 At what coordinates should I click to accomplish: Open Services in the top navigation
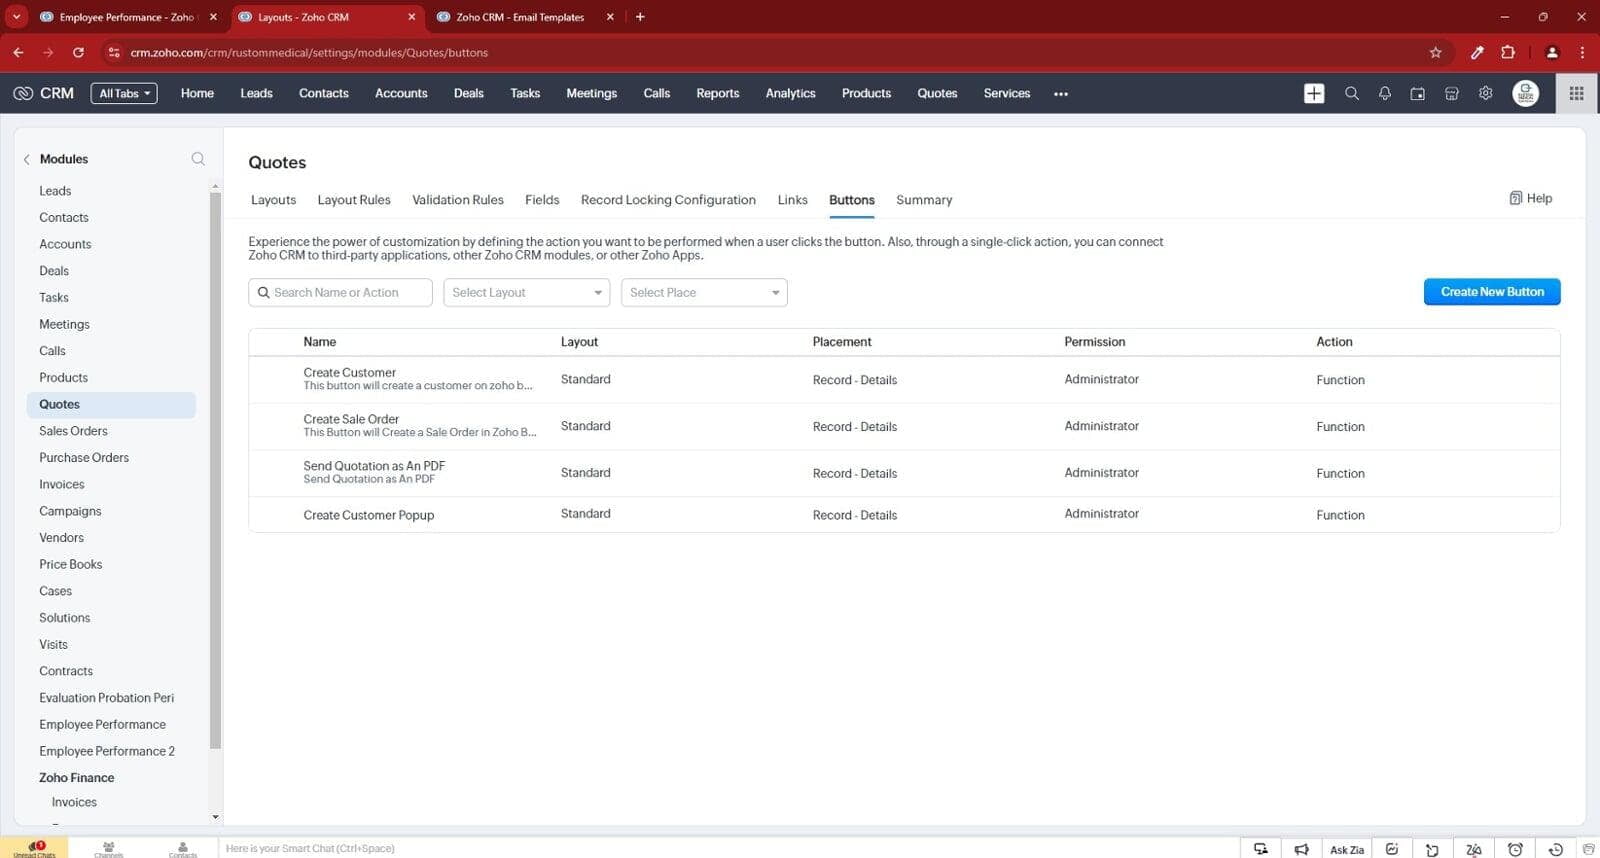tap(1007, 93)
